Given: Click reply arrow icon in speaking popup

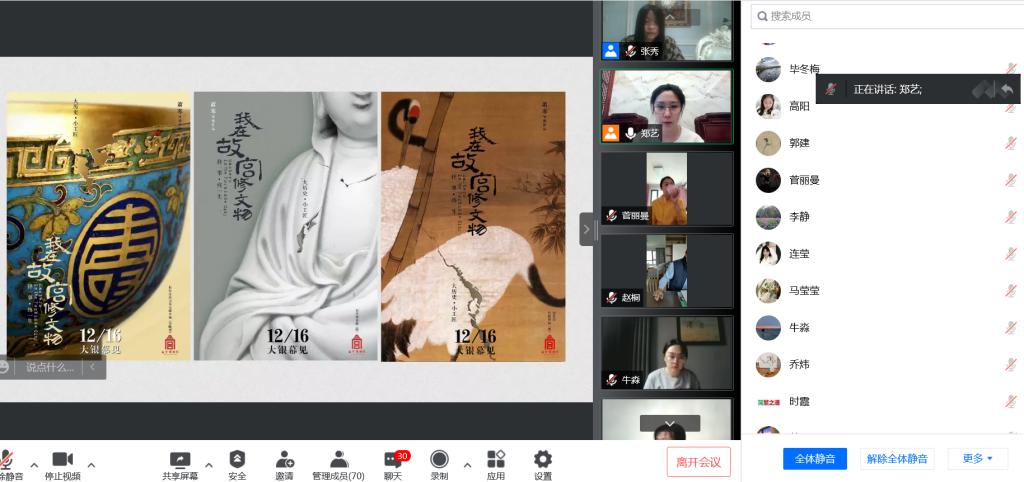Looking at the screenshot, I should point(1007,89).
